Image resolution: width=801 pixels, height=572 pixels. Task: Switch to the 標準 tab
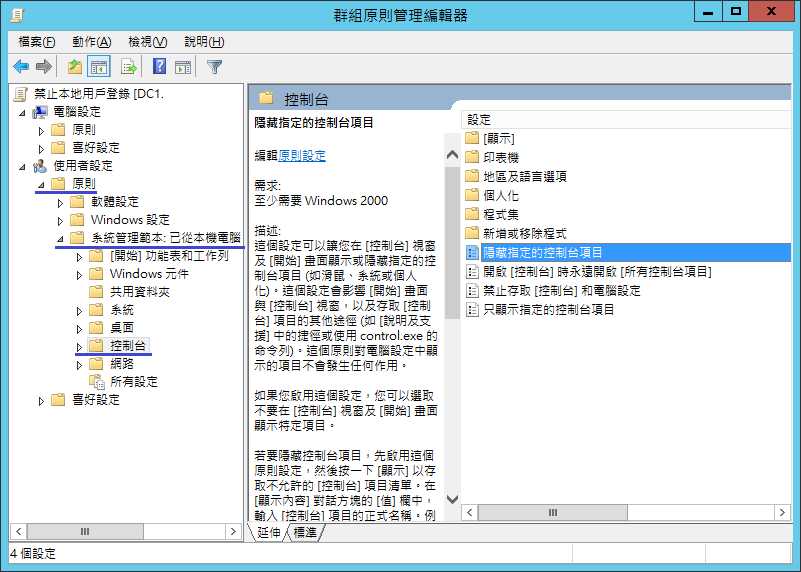click(305, 533)
